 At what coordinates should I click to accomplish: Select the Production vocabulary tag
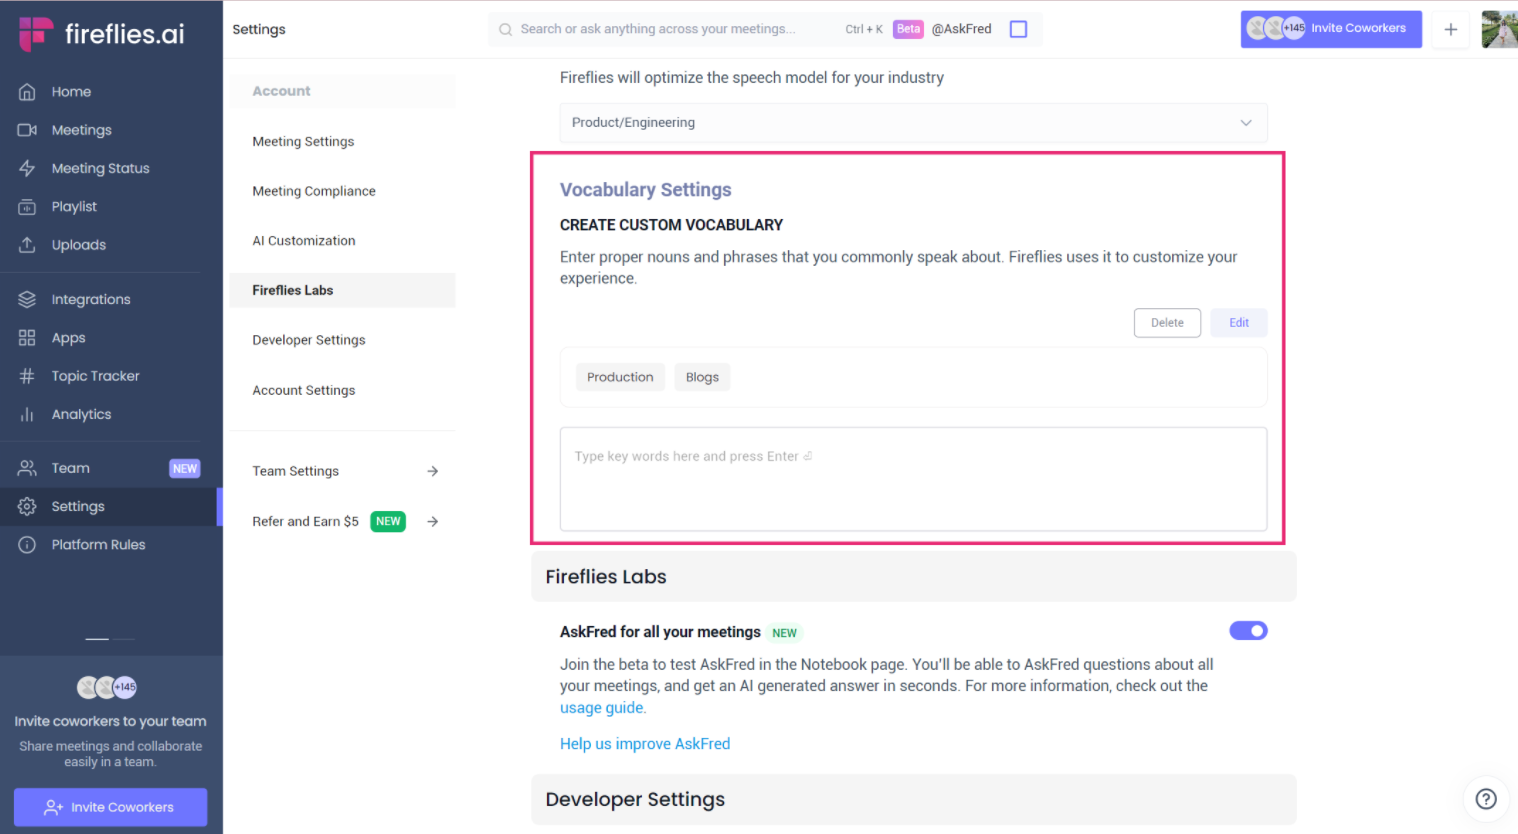pyautogui.click(x=620, y=377)
